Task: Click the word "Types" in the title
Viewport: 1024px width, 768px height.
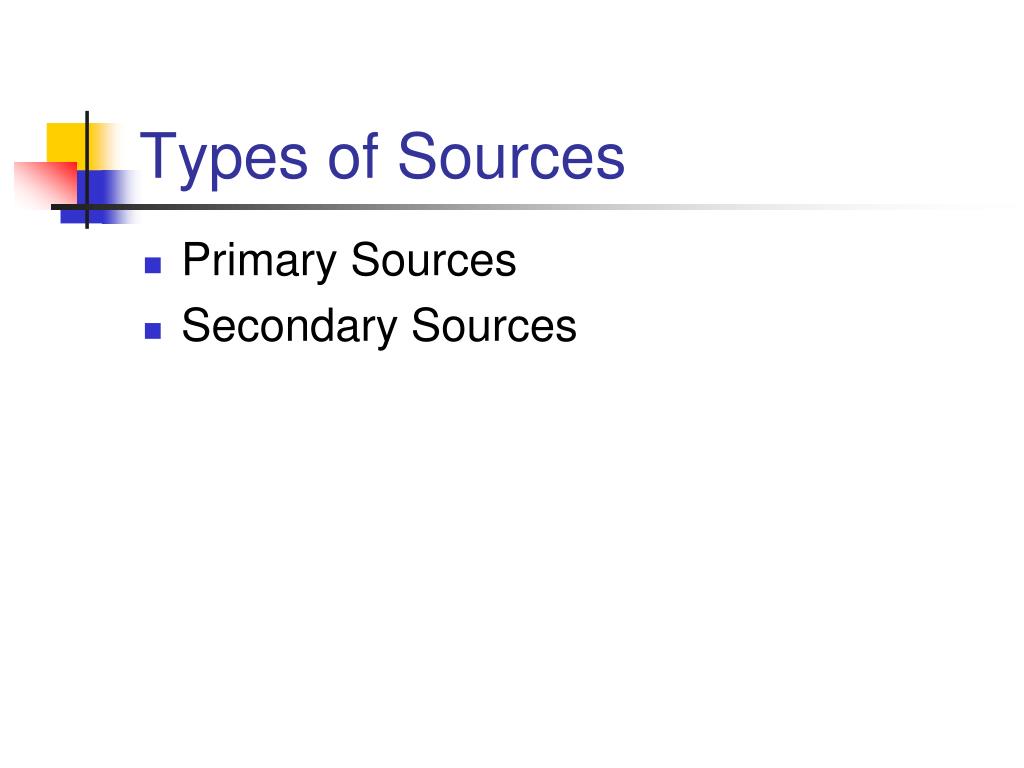Action: 223,160
